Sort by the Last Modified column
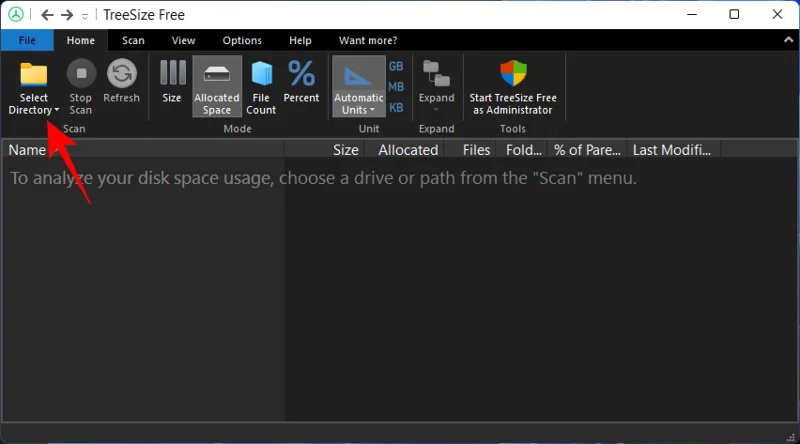The width and height of the screenshot is (800, 444). point(673,150)
